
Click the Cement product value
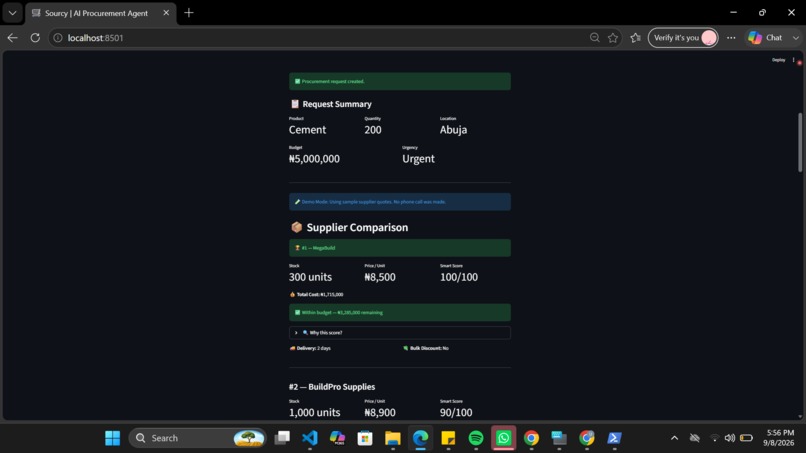pos(307,130)
